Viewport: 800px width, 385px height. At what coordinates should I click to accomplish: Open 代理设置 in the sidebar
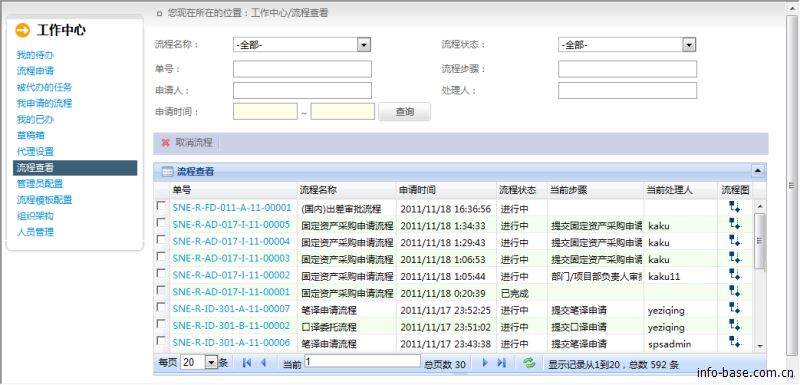tap(35, 151)
